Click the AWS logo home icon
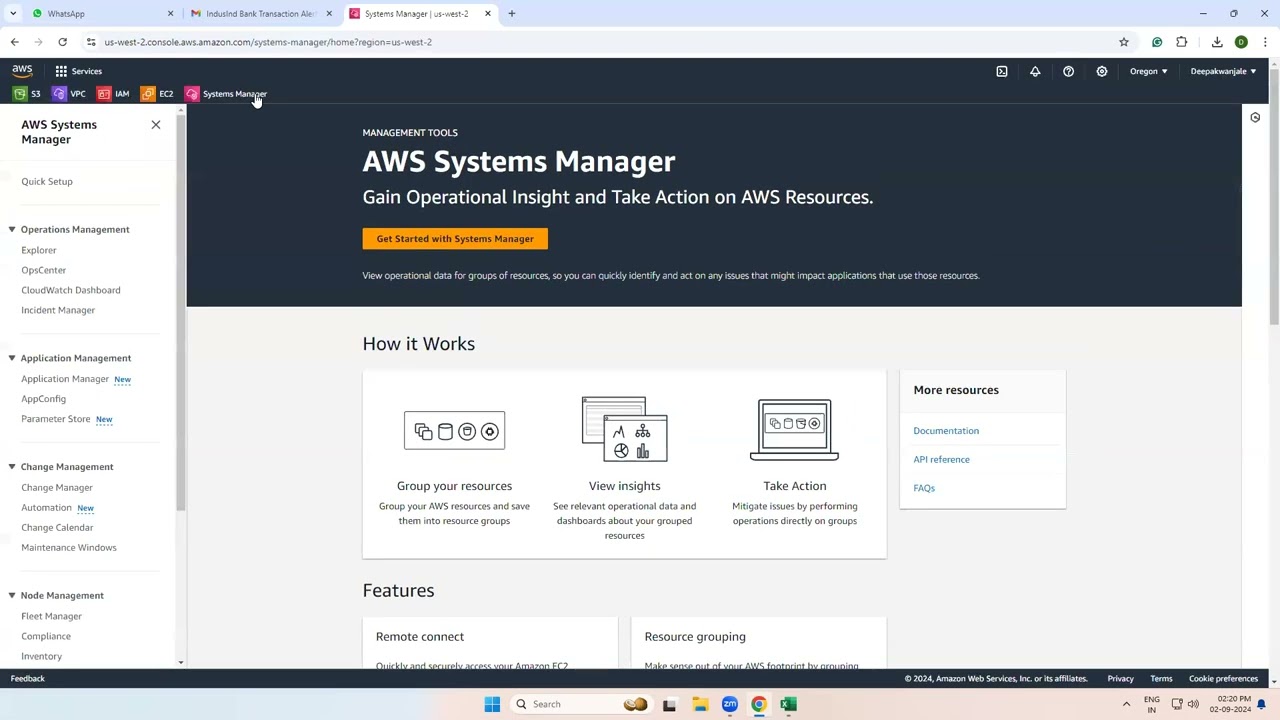 [22, 71]
